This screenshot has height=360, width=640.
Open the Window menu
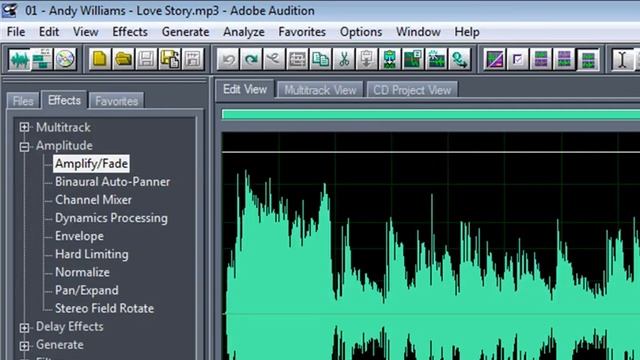pyautogui.click(x=418, y=32)
